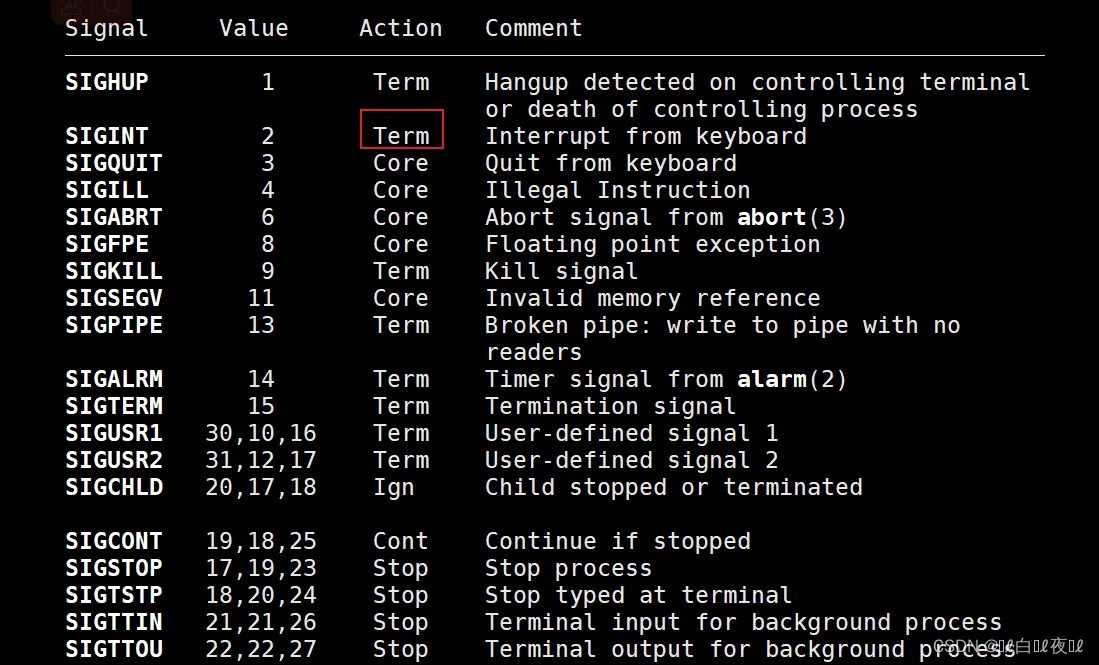Click the red-boxed Term action for SIGINT
The height and width of the screenshot is (665, 1099).
click(401, 136)
